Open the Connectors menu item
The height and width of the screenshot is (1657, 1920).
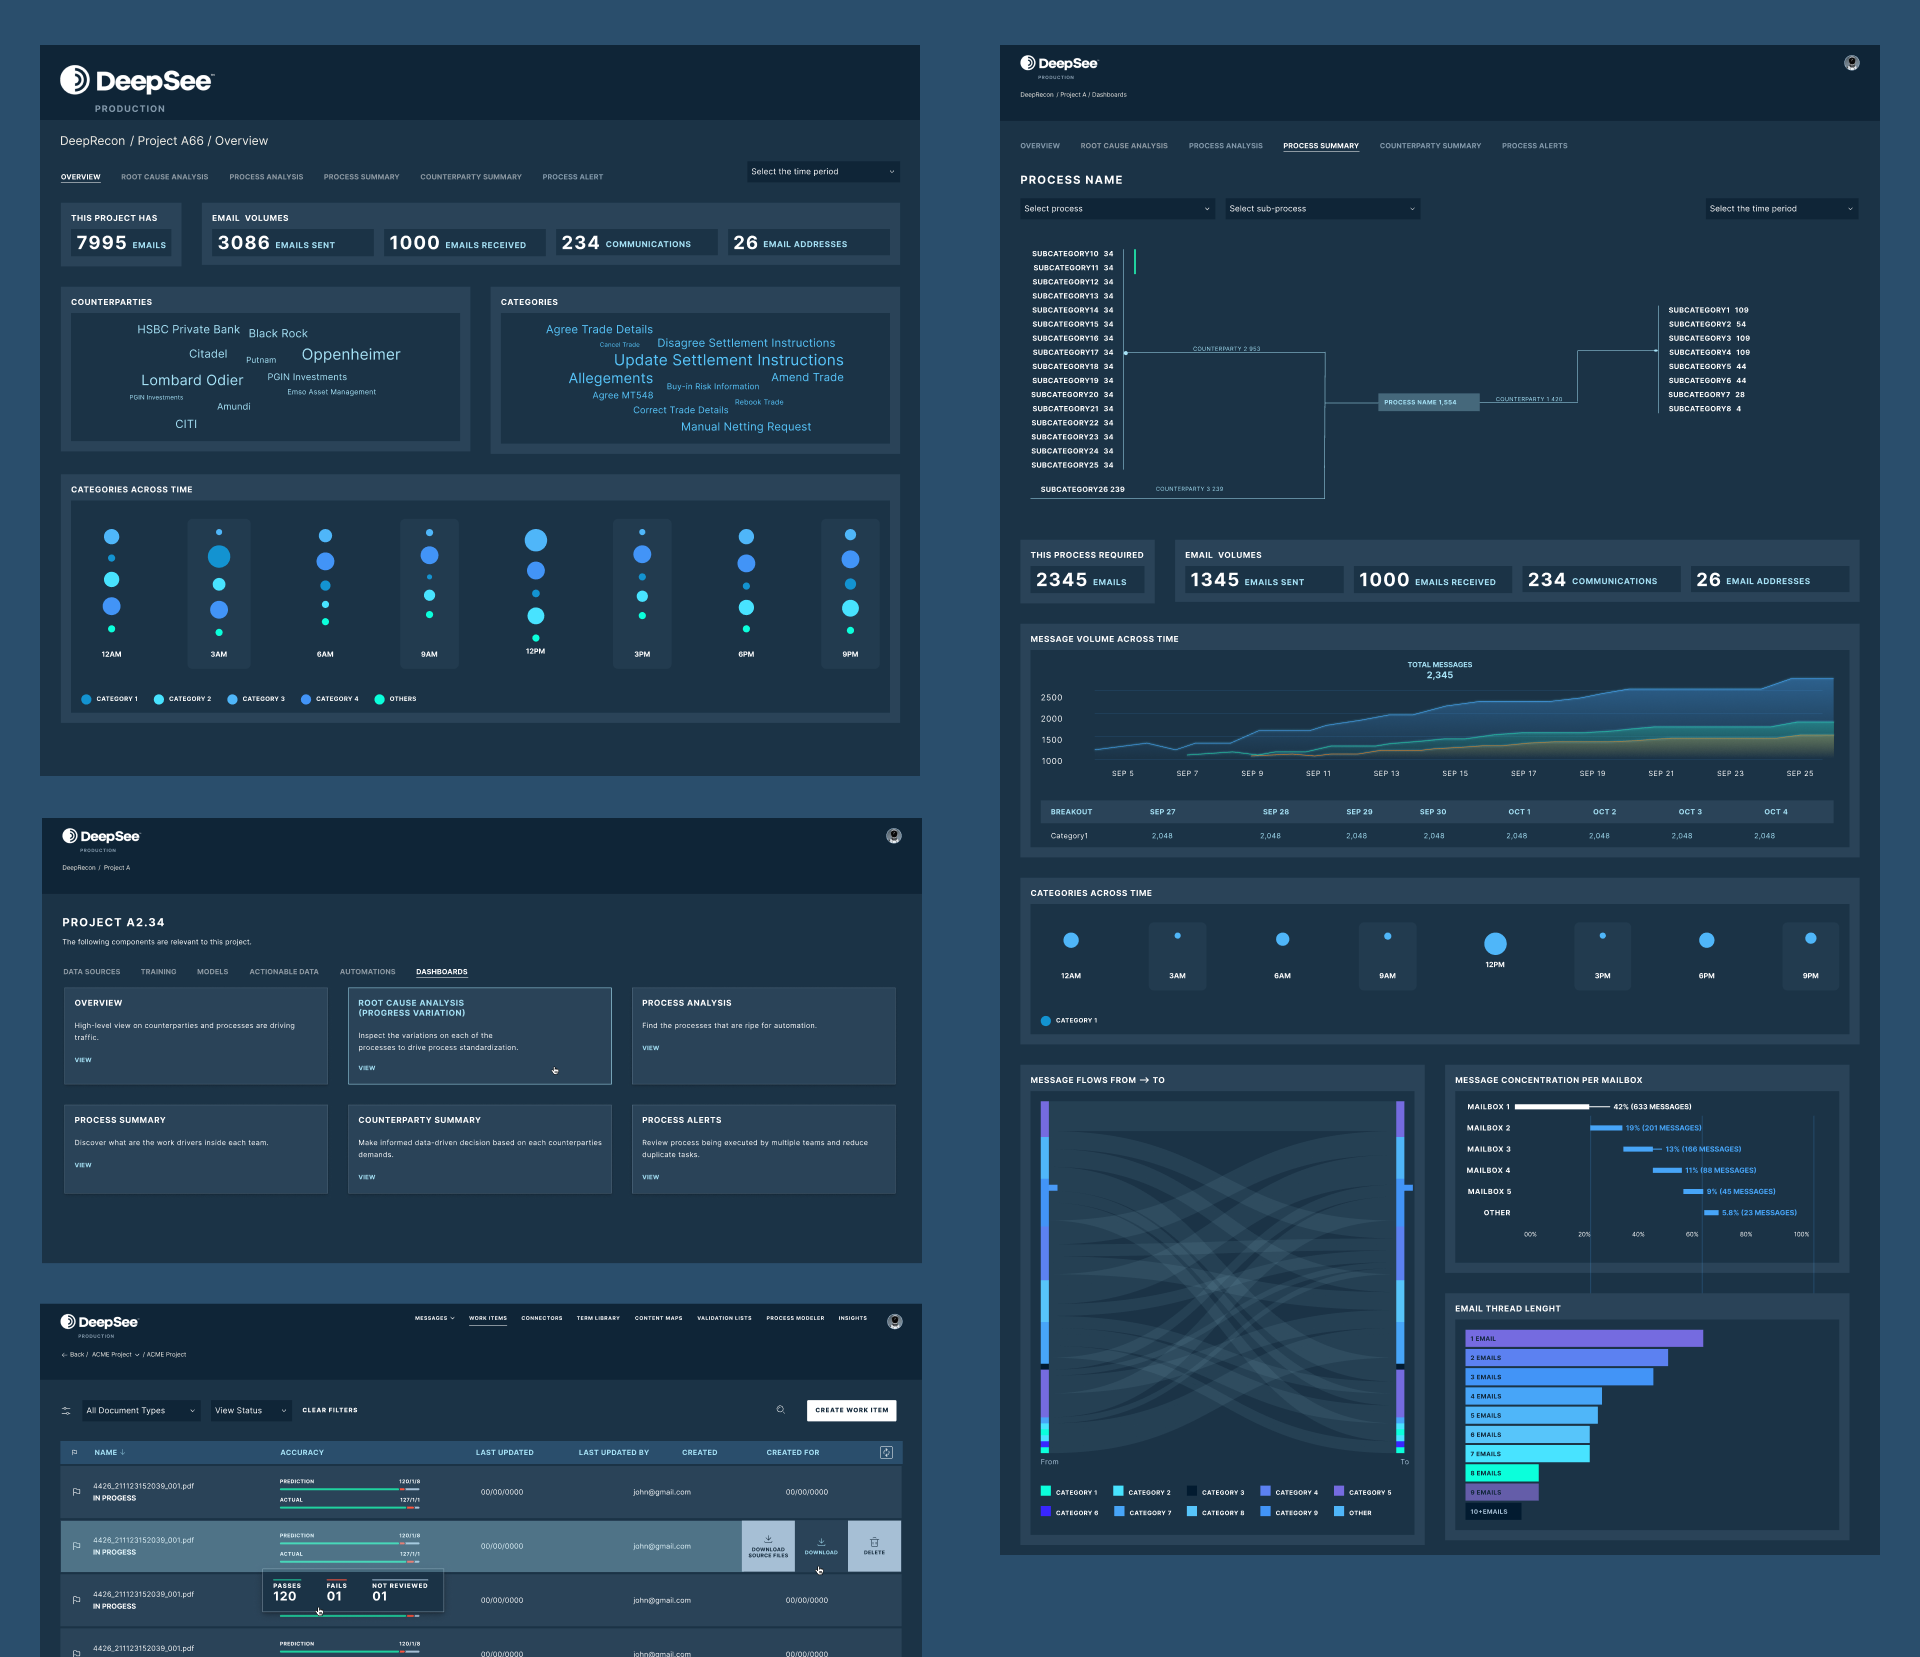(541, 1318)
